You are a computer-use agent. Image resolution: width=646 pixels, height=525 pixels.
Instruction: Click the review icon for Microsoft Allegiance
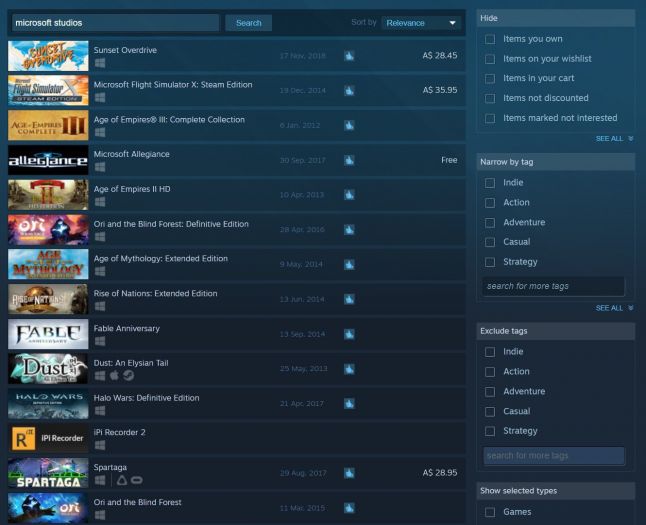click(x=349, y=161)
